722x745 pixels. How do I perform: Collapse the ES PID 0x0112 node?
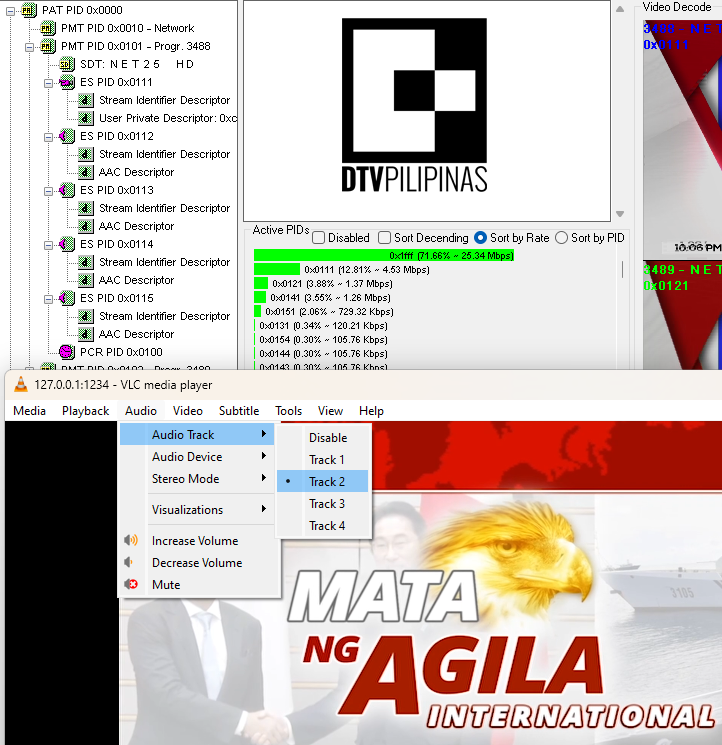(x=48, y=137)
